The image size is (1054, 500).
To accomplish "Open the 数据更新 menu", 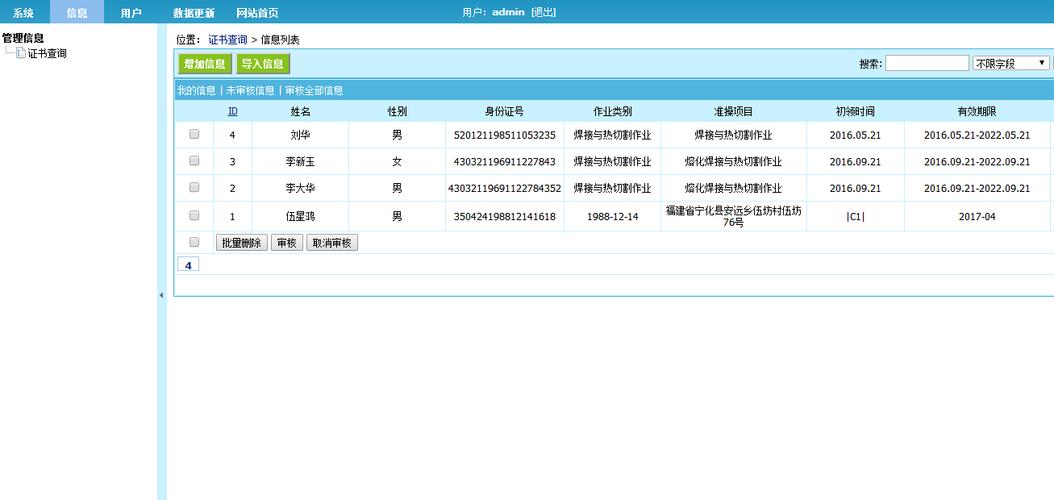I will pyautogui.click(x=193, y=13).
